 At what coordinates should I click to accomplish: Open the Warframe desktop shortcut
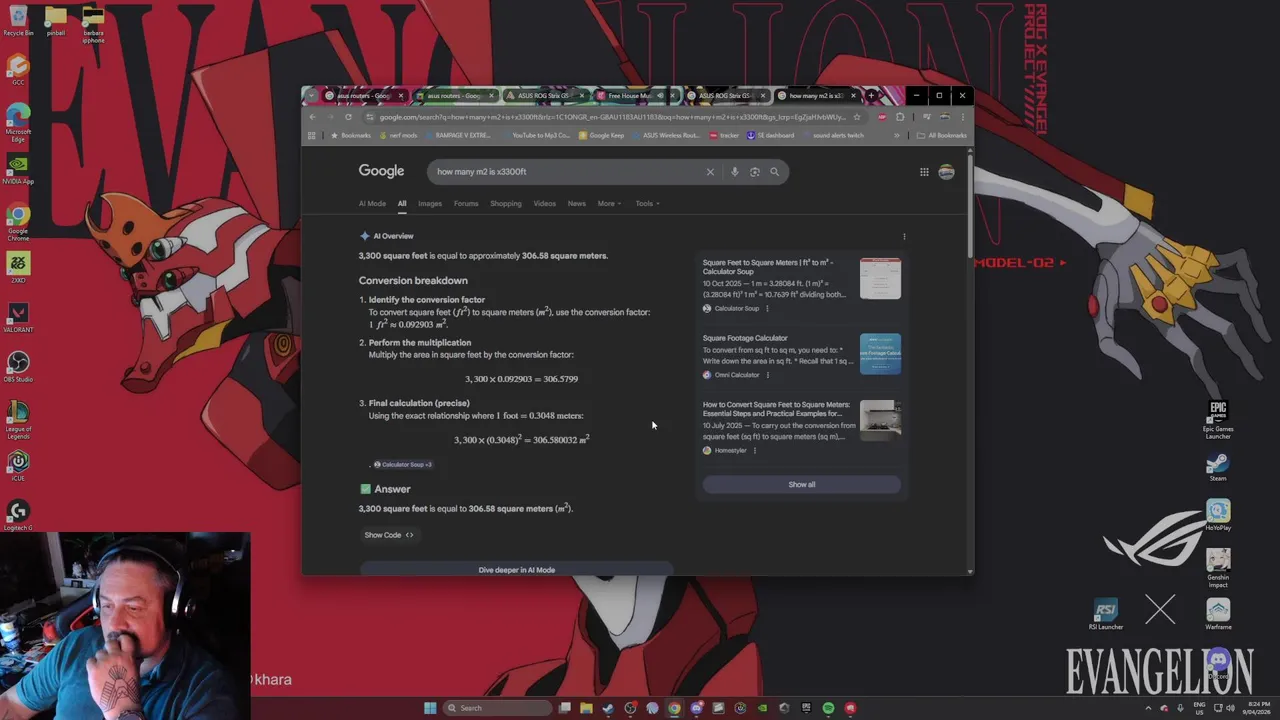pos(1218,614)
